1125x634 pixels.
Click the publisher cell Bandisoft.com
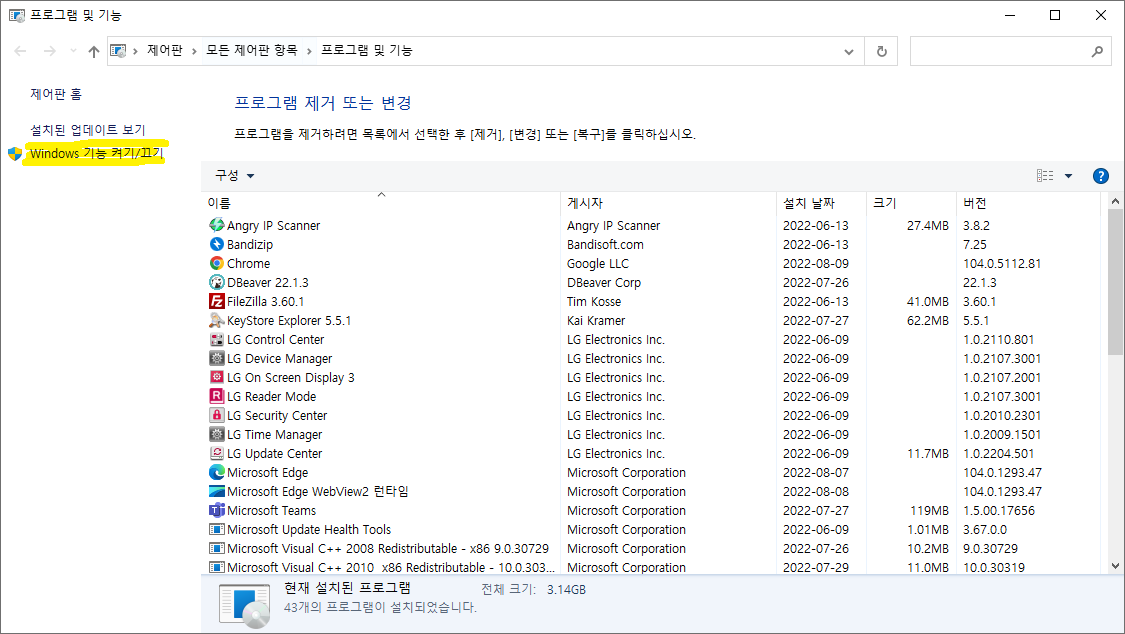[x=605, y=245]
